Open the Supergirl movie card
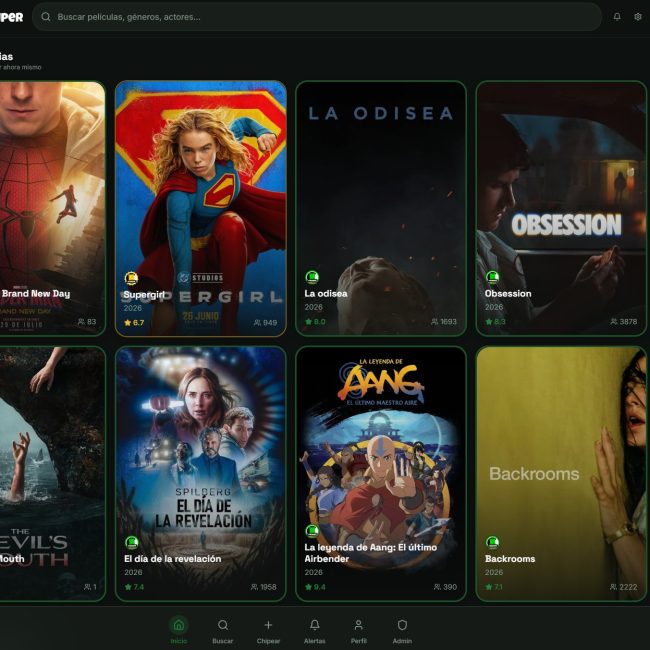This screenshot has height=650, width=650. pos(201,209)
